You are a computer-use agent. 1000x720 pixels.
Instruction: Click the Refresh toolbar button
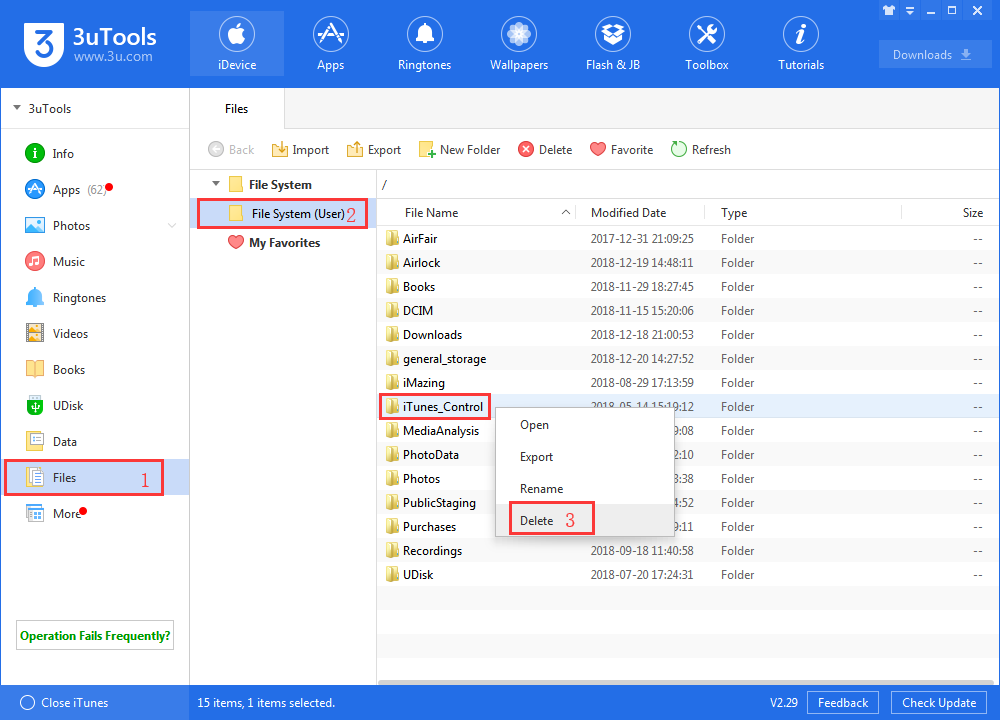tap(701, 150)
